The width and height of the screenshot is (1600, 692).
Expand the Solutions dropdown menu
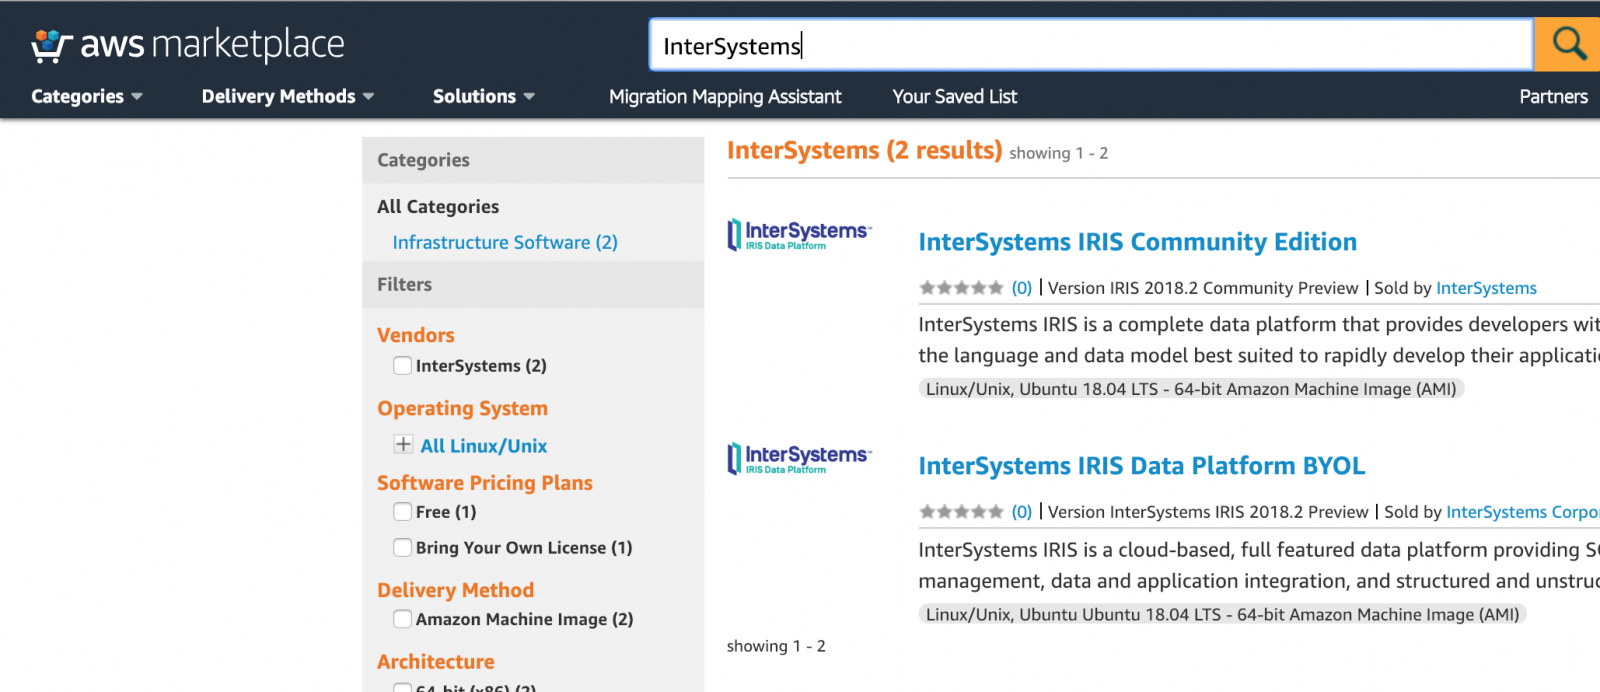483,97
